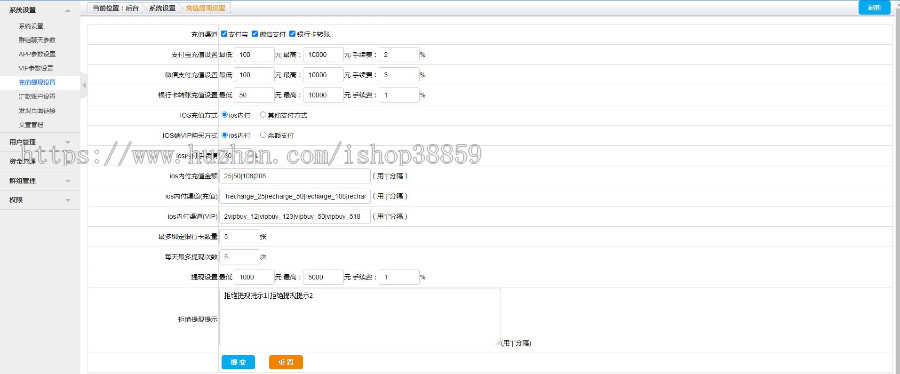Click the withdrawal maximum field showing 5000
The image size is (900, 374).
(x=323, y=277)
